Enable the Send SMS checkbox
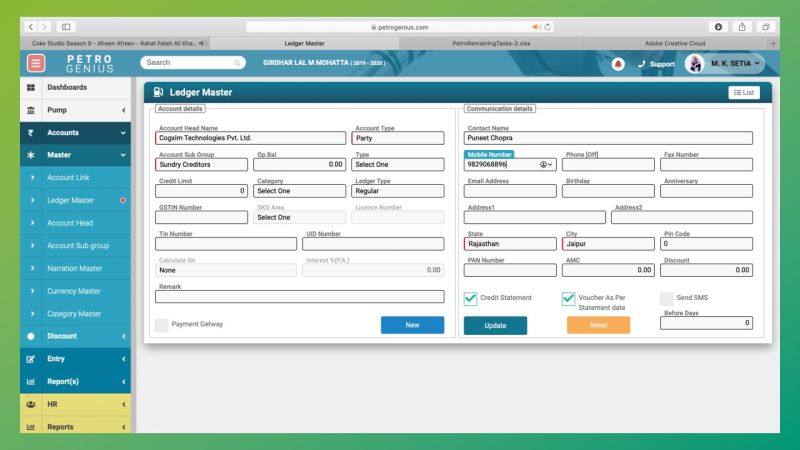 point(666,298)
